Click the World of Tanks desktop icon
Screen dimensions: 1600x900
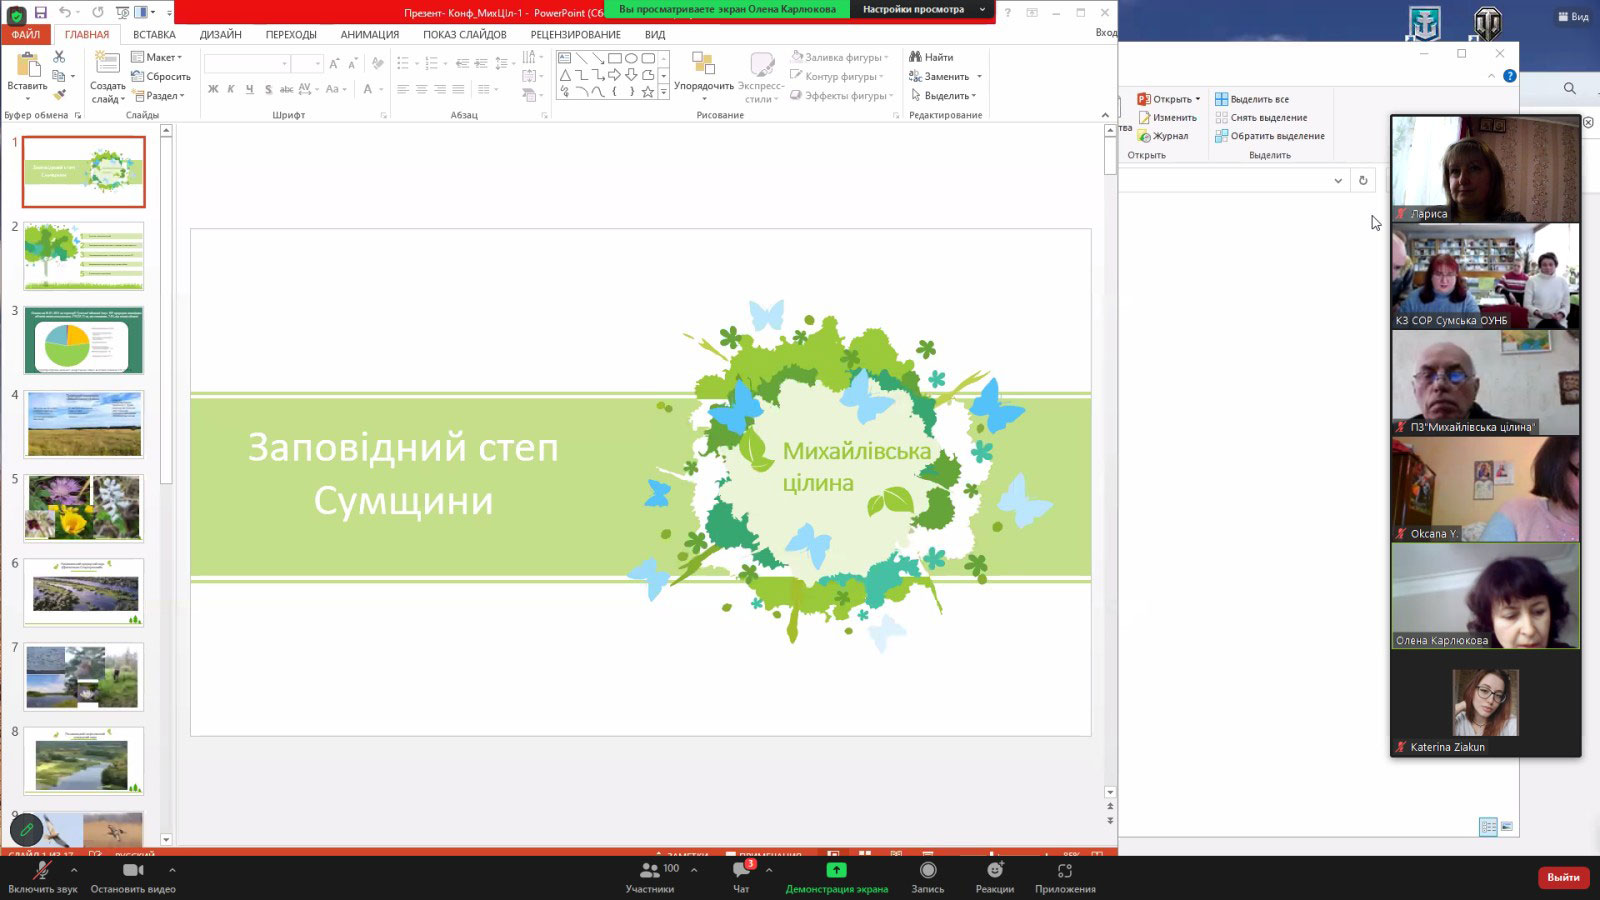pos(1487,22)
